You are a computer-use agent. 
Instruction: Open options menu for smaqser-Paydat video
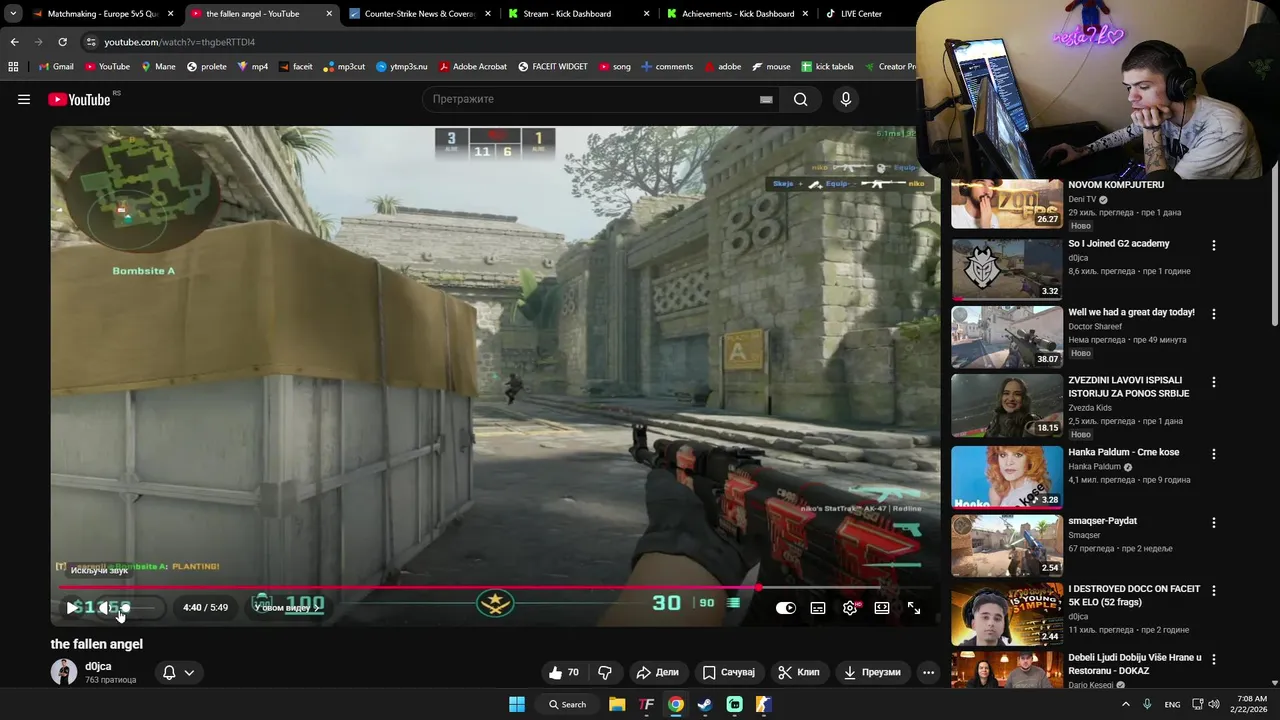pyautogui.click(x=1214, y=523)
